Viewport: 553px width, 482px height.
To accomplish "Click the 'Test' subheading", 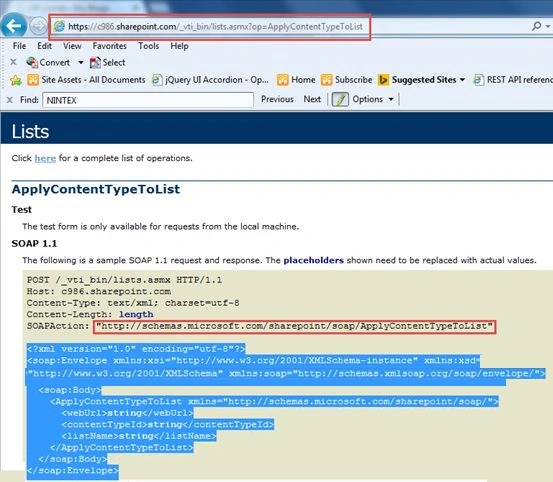I will (x=22, y=210).
